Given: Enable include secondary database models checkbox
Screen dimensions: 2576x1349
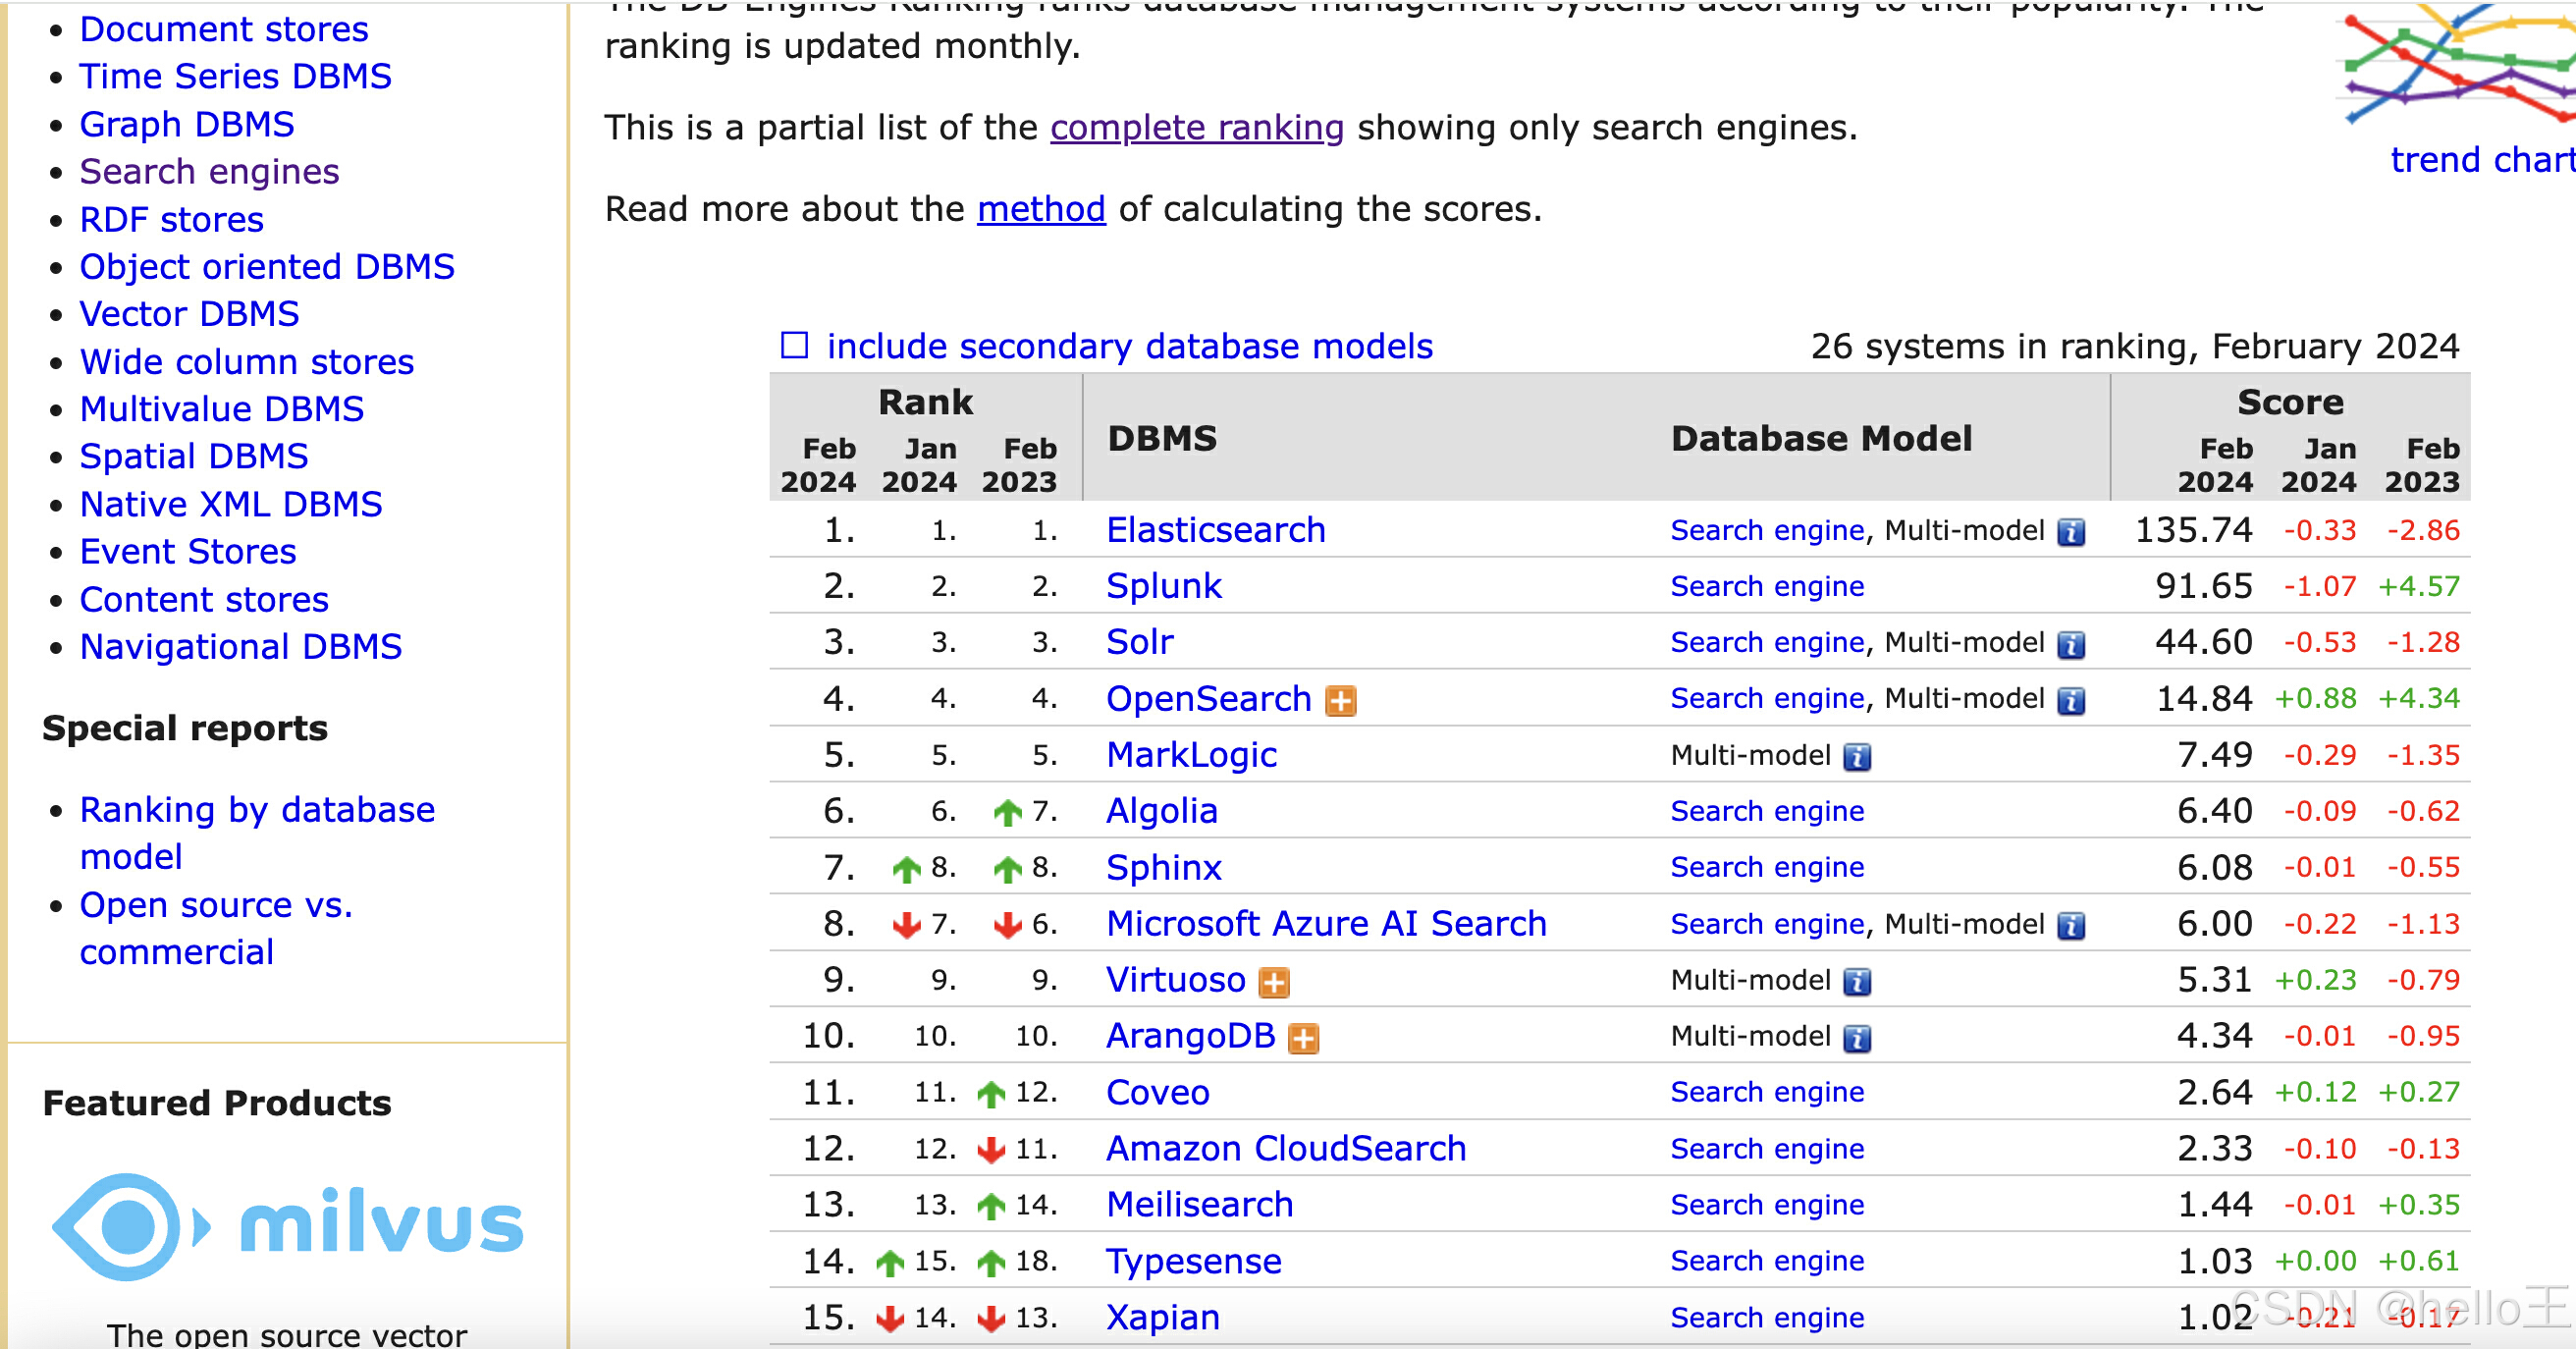Looking at the screenshot, I should (x=794, y=346).
